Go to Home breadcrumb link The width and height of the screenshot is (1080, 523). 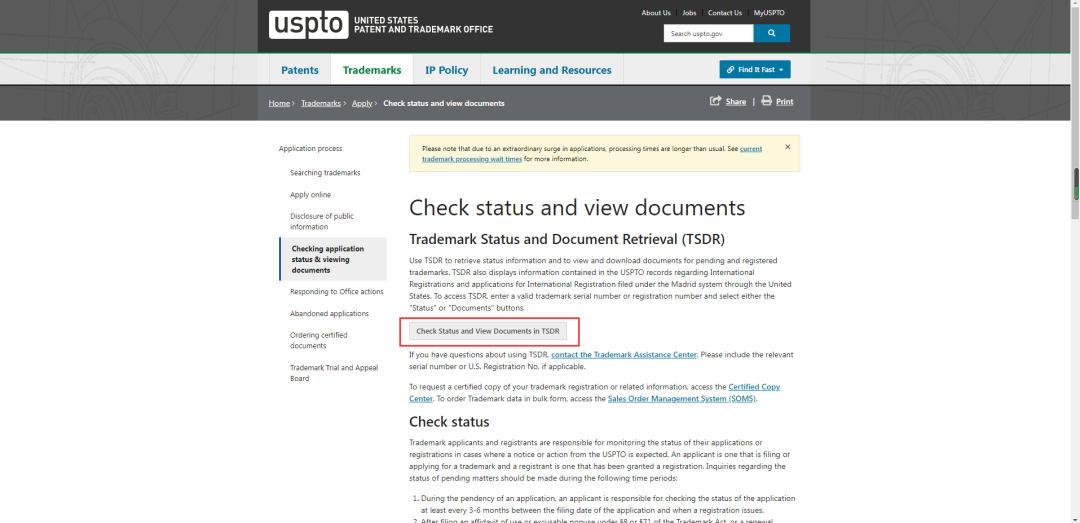(x=279, y=103)
